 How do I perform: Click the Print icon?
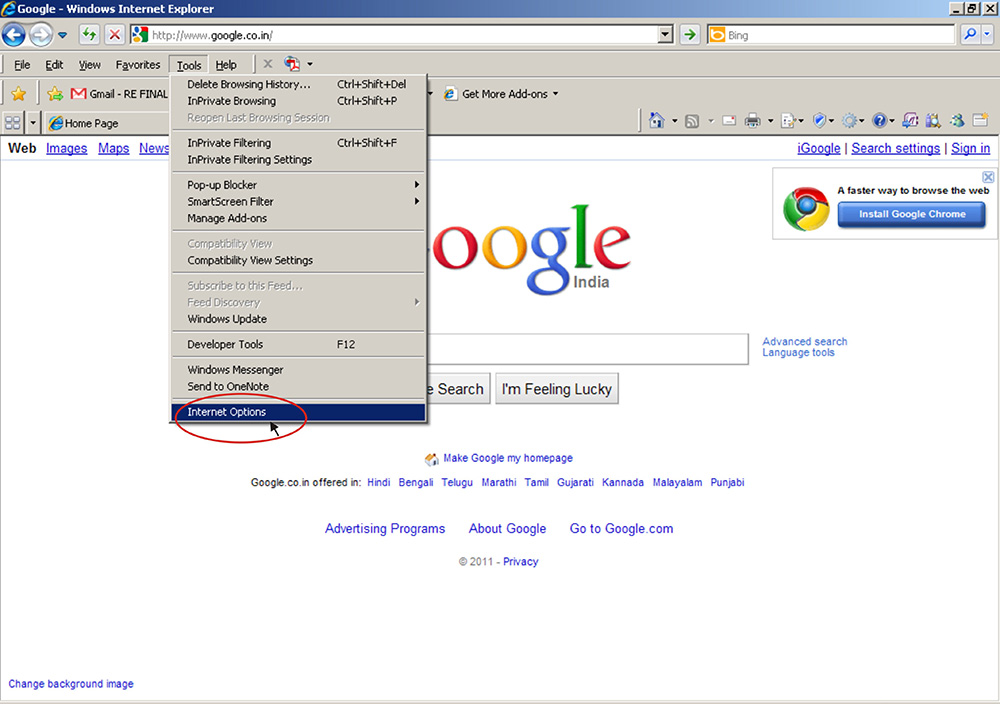(x=753, y=121)
